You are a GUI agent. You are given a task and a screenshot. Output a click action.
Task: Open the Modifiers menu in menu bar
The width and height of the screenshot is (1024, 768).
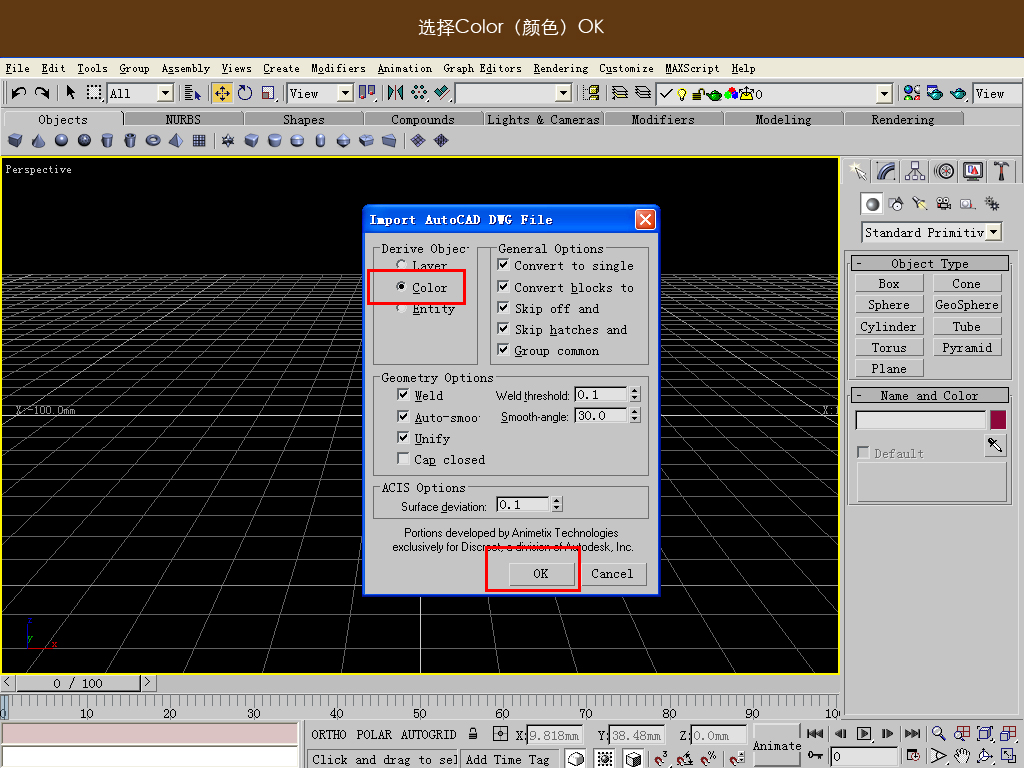point(338,69)
